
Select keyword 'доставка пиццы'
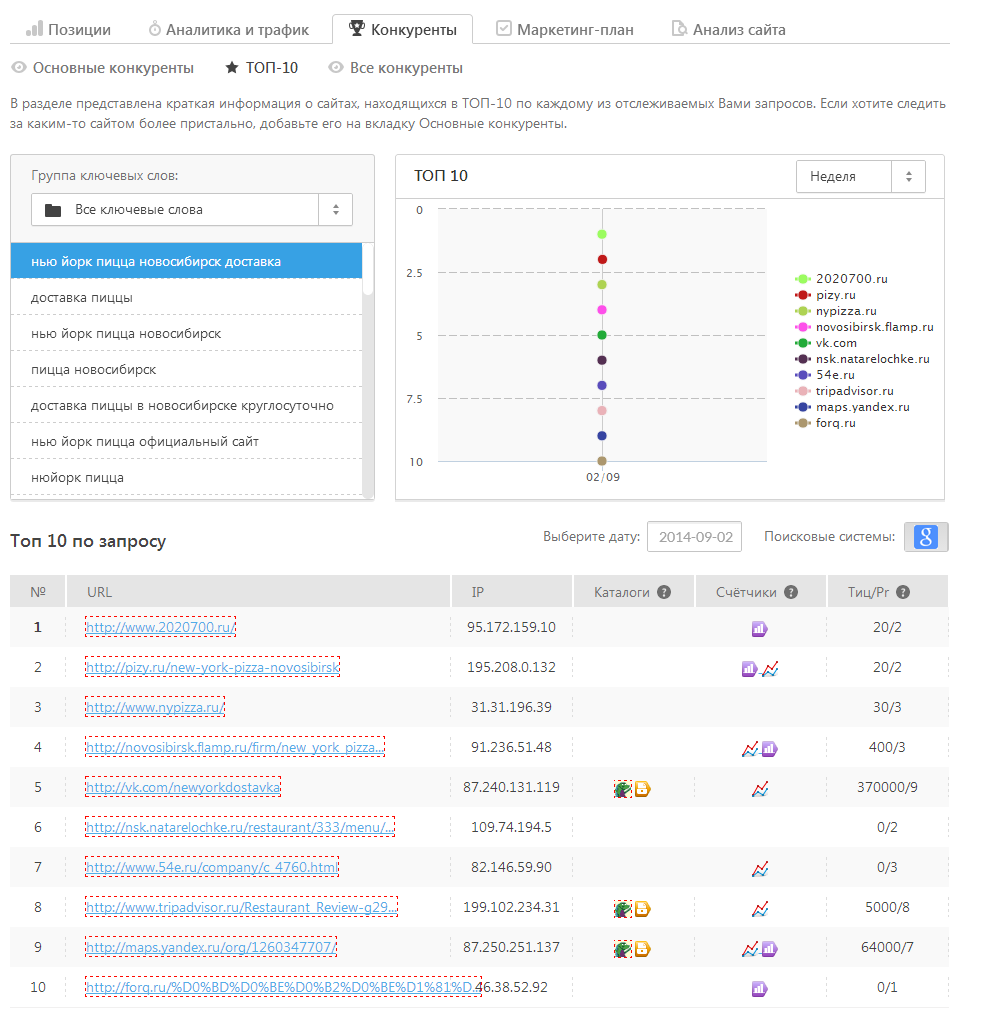click(187, 297)
